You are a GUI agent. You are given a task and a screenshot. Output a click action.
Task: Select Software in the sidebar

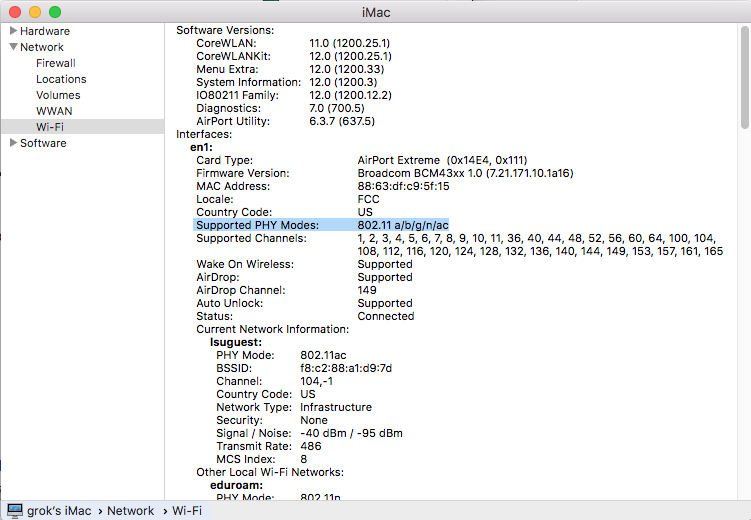43,143
